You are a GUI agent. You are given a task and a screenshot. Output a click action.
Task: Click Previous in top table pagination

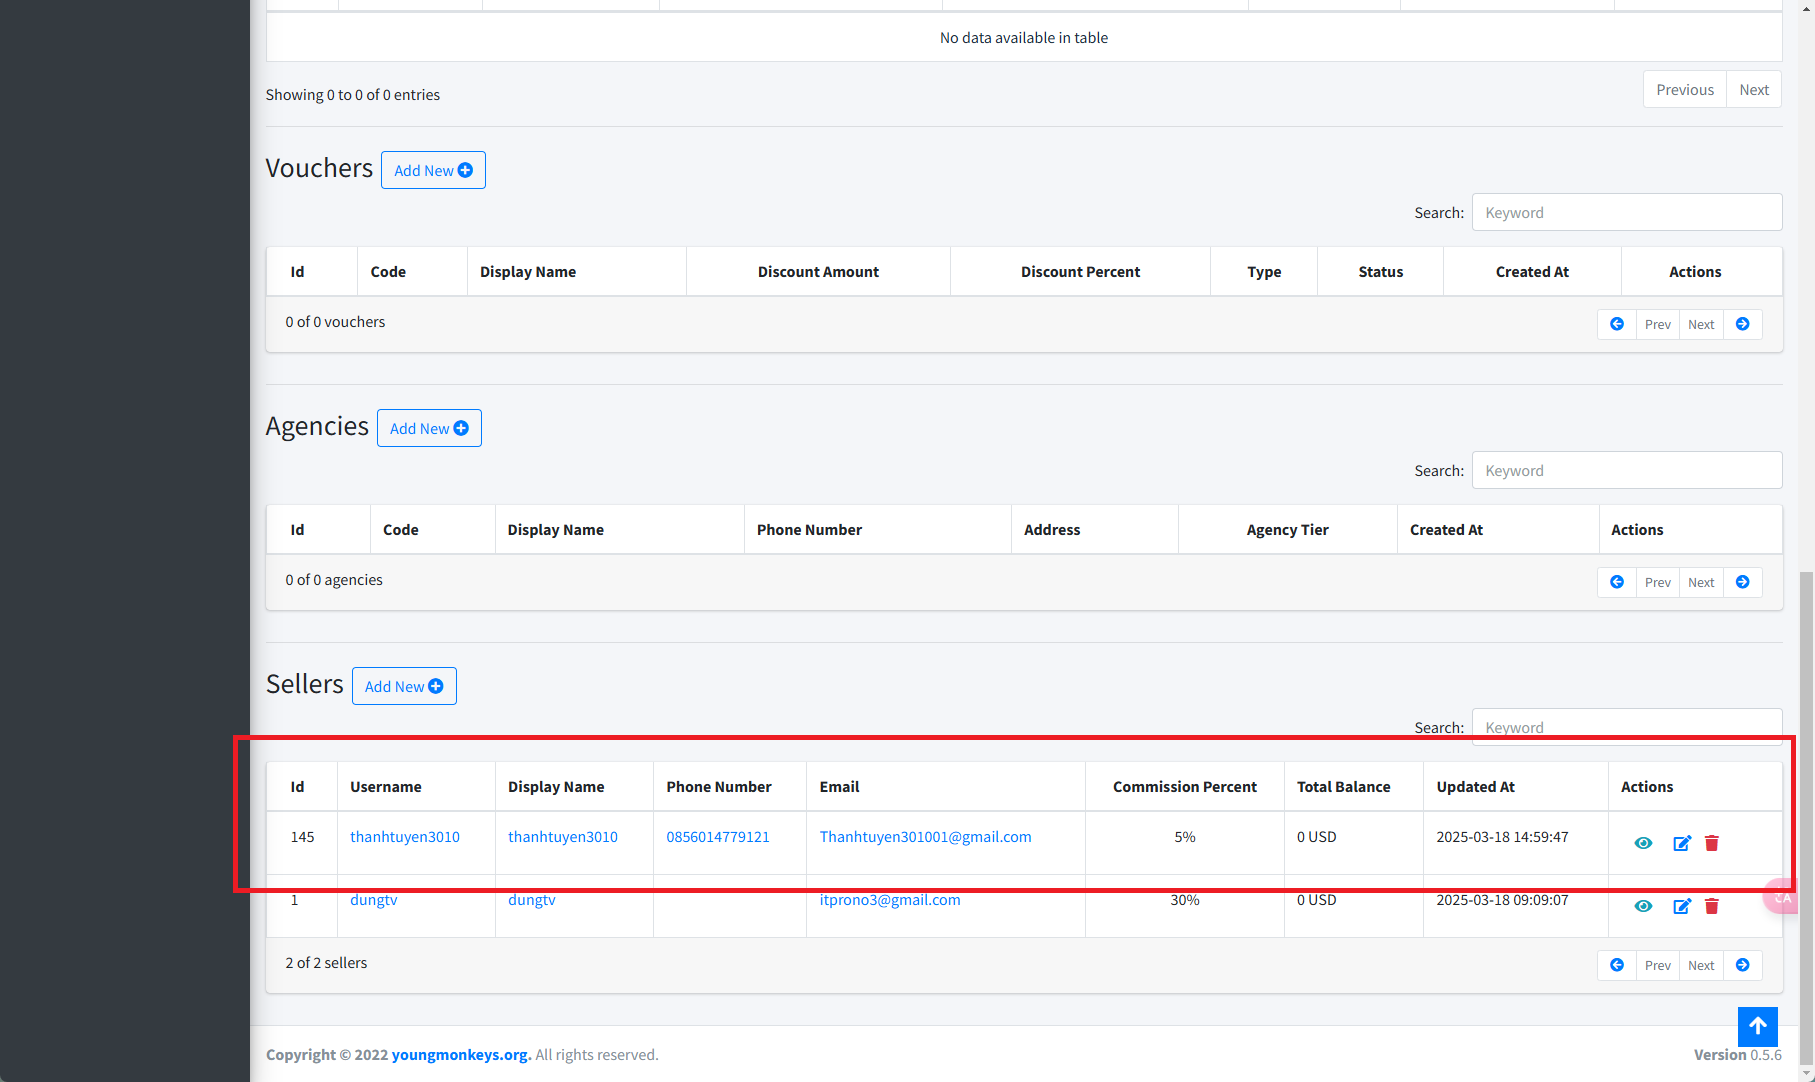1685,90
